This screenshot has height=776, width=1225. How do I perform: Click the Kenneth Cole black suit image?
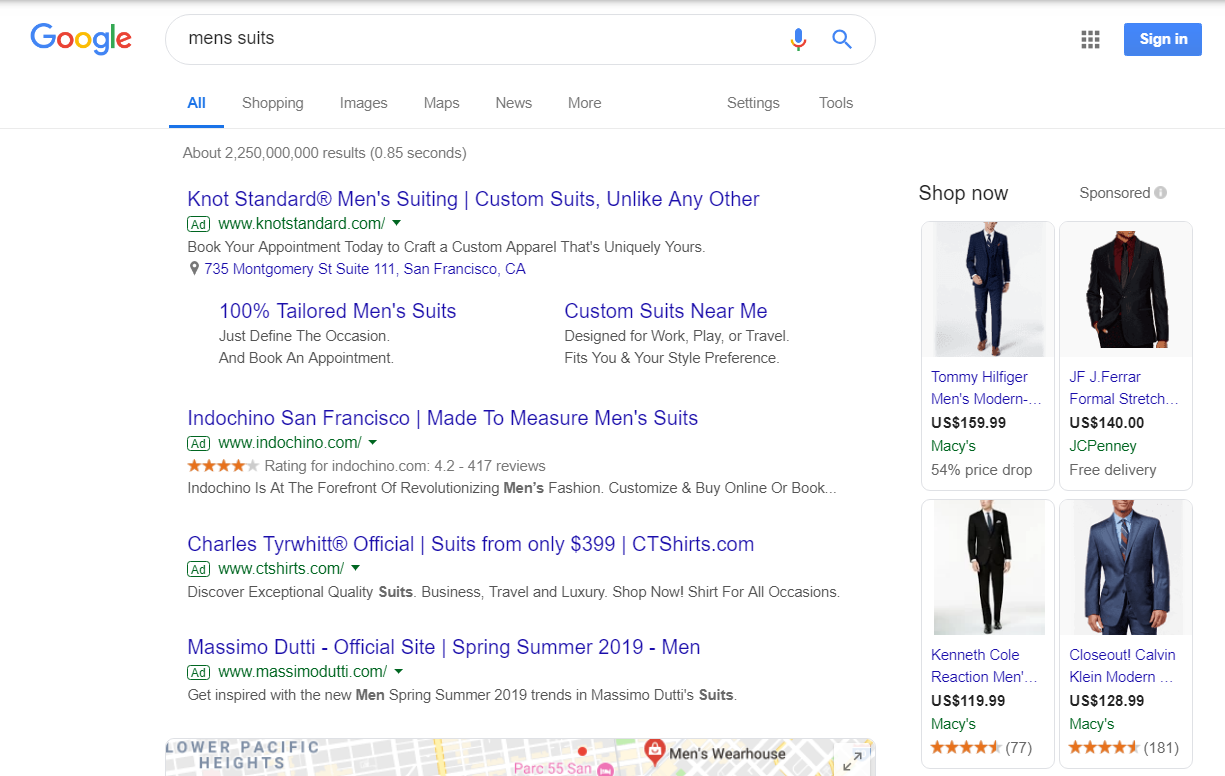click(988, 568)
